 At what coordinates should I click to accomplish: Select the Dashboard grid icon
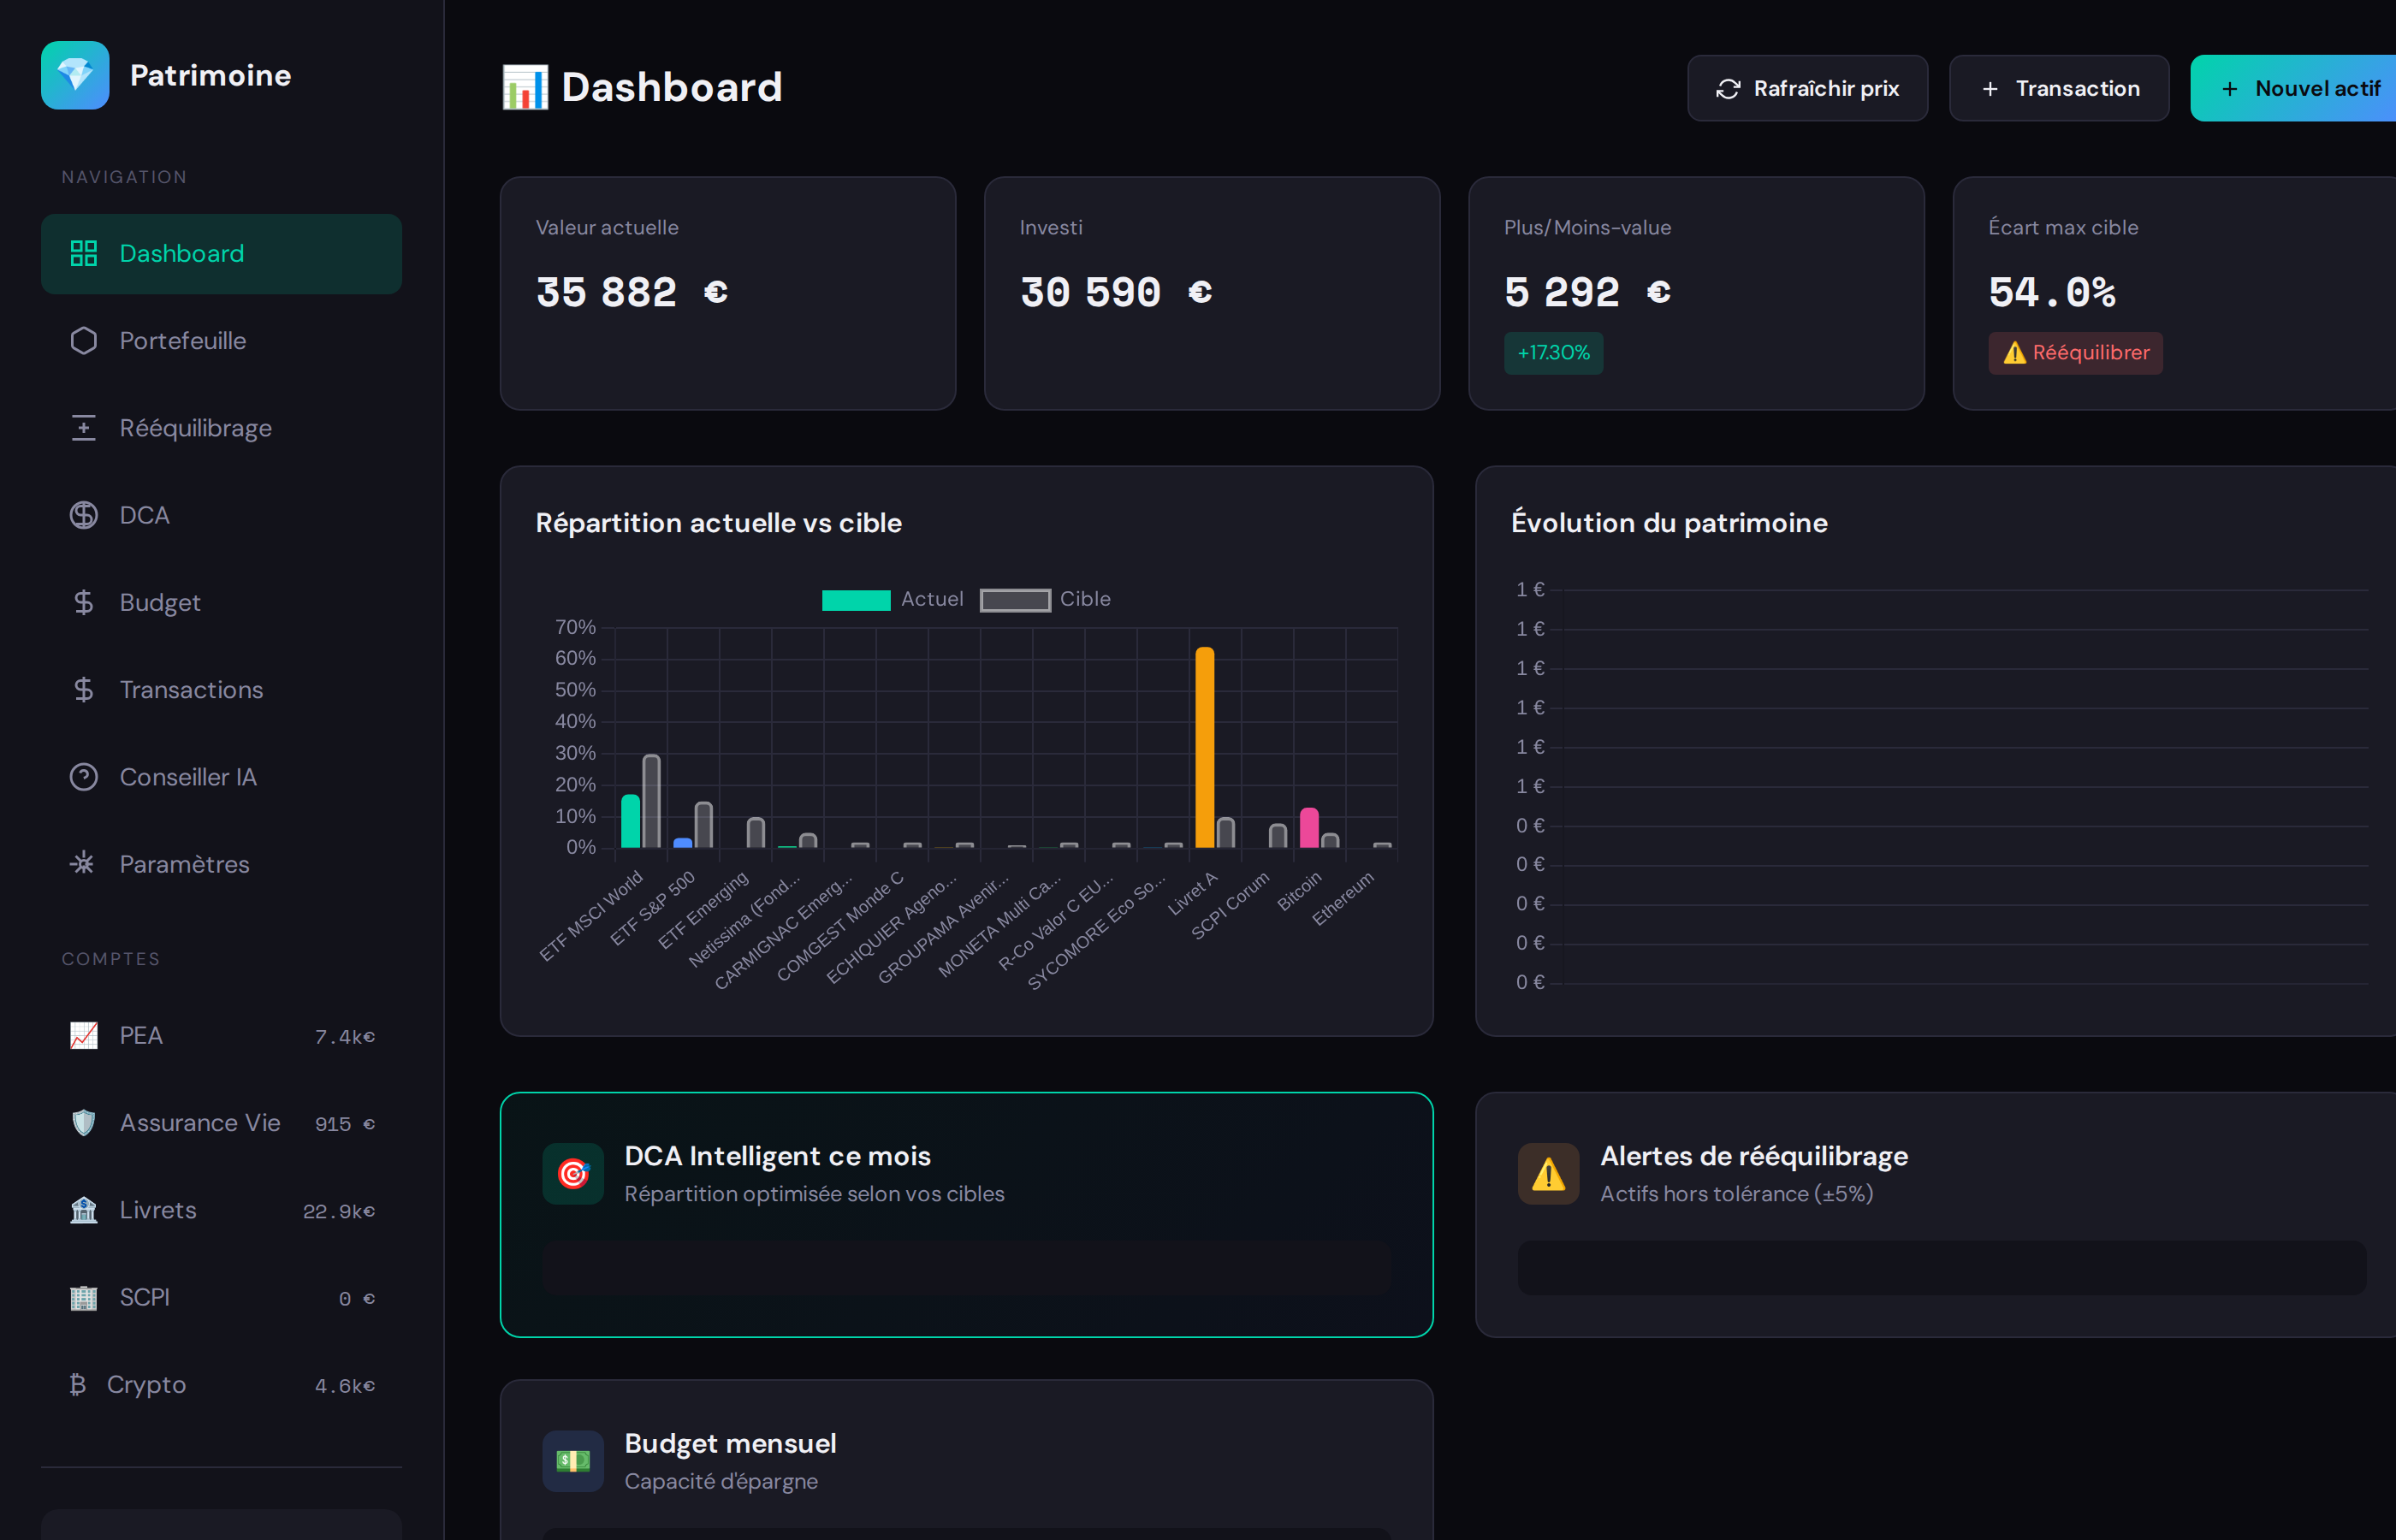(84, 253)
